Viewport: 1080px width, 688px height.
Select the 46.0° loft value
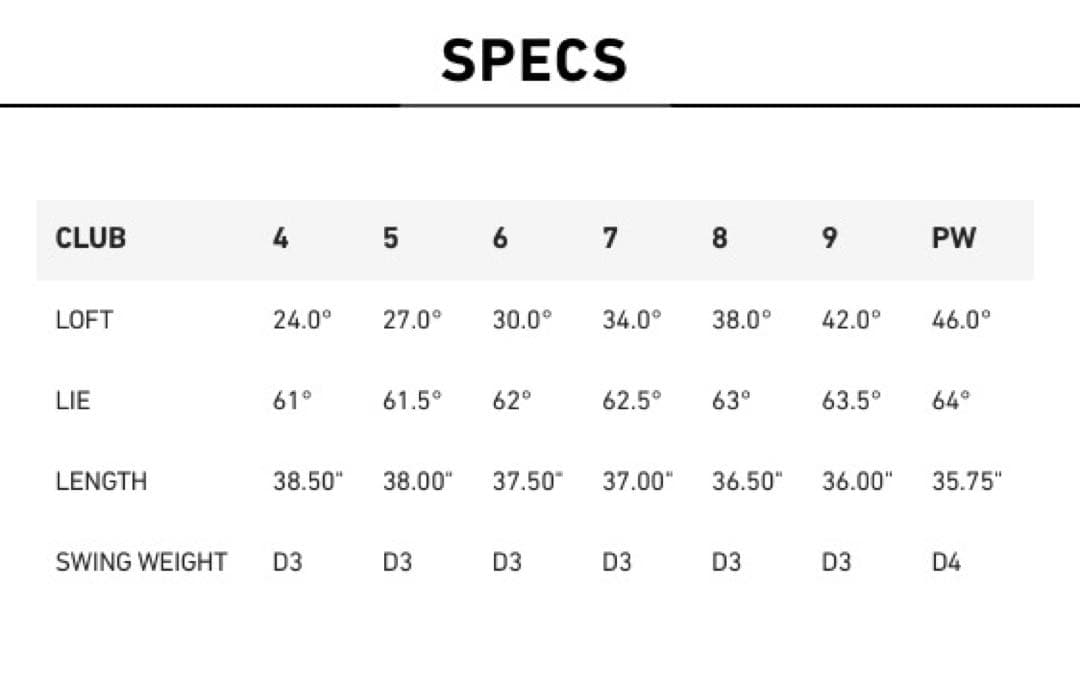(961, 320)
